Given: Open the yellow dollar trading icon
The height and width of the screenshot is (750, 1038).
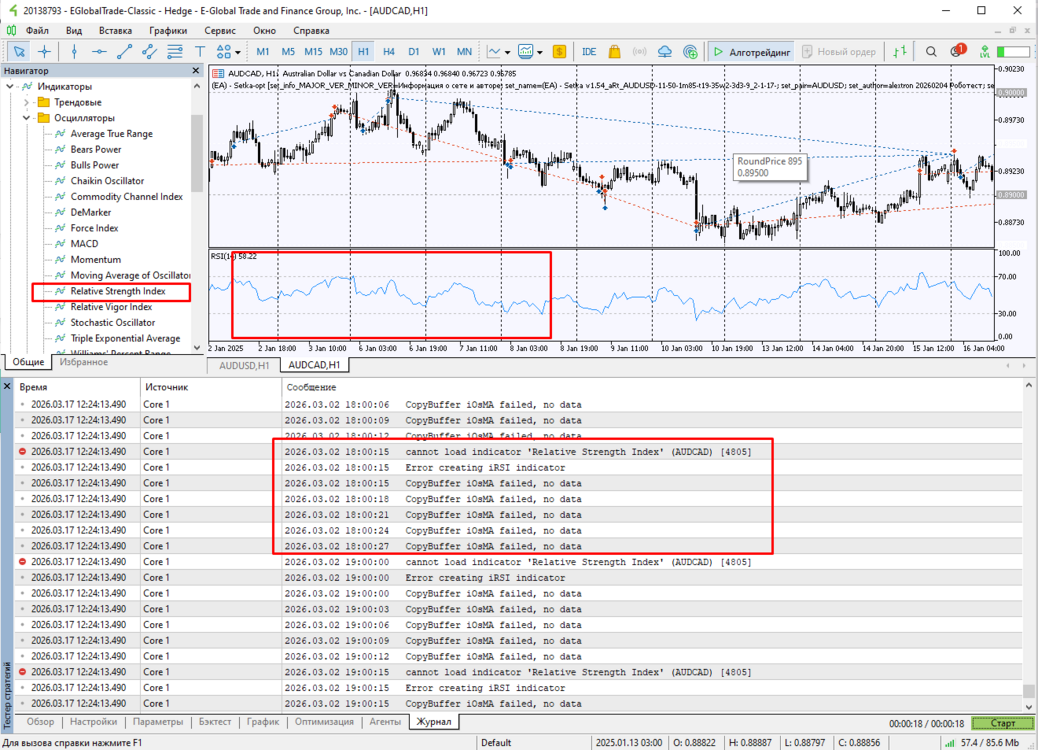Looking at the screenshot, I should (x=559, y=52).
